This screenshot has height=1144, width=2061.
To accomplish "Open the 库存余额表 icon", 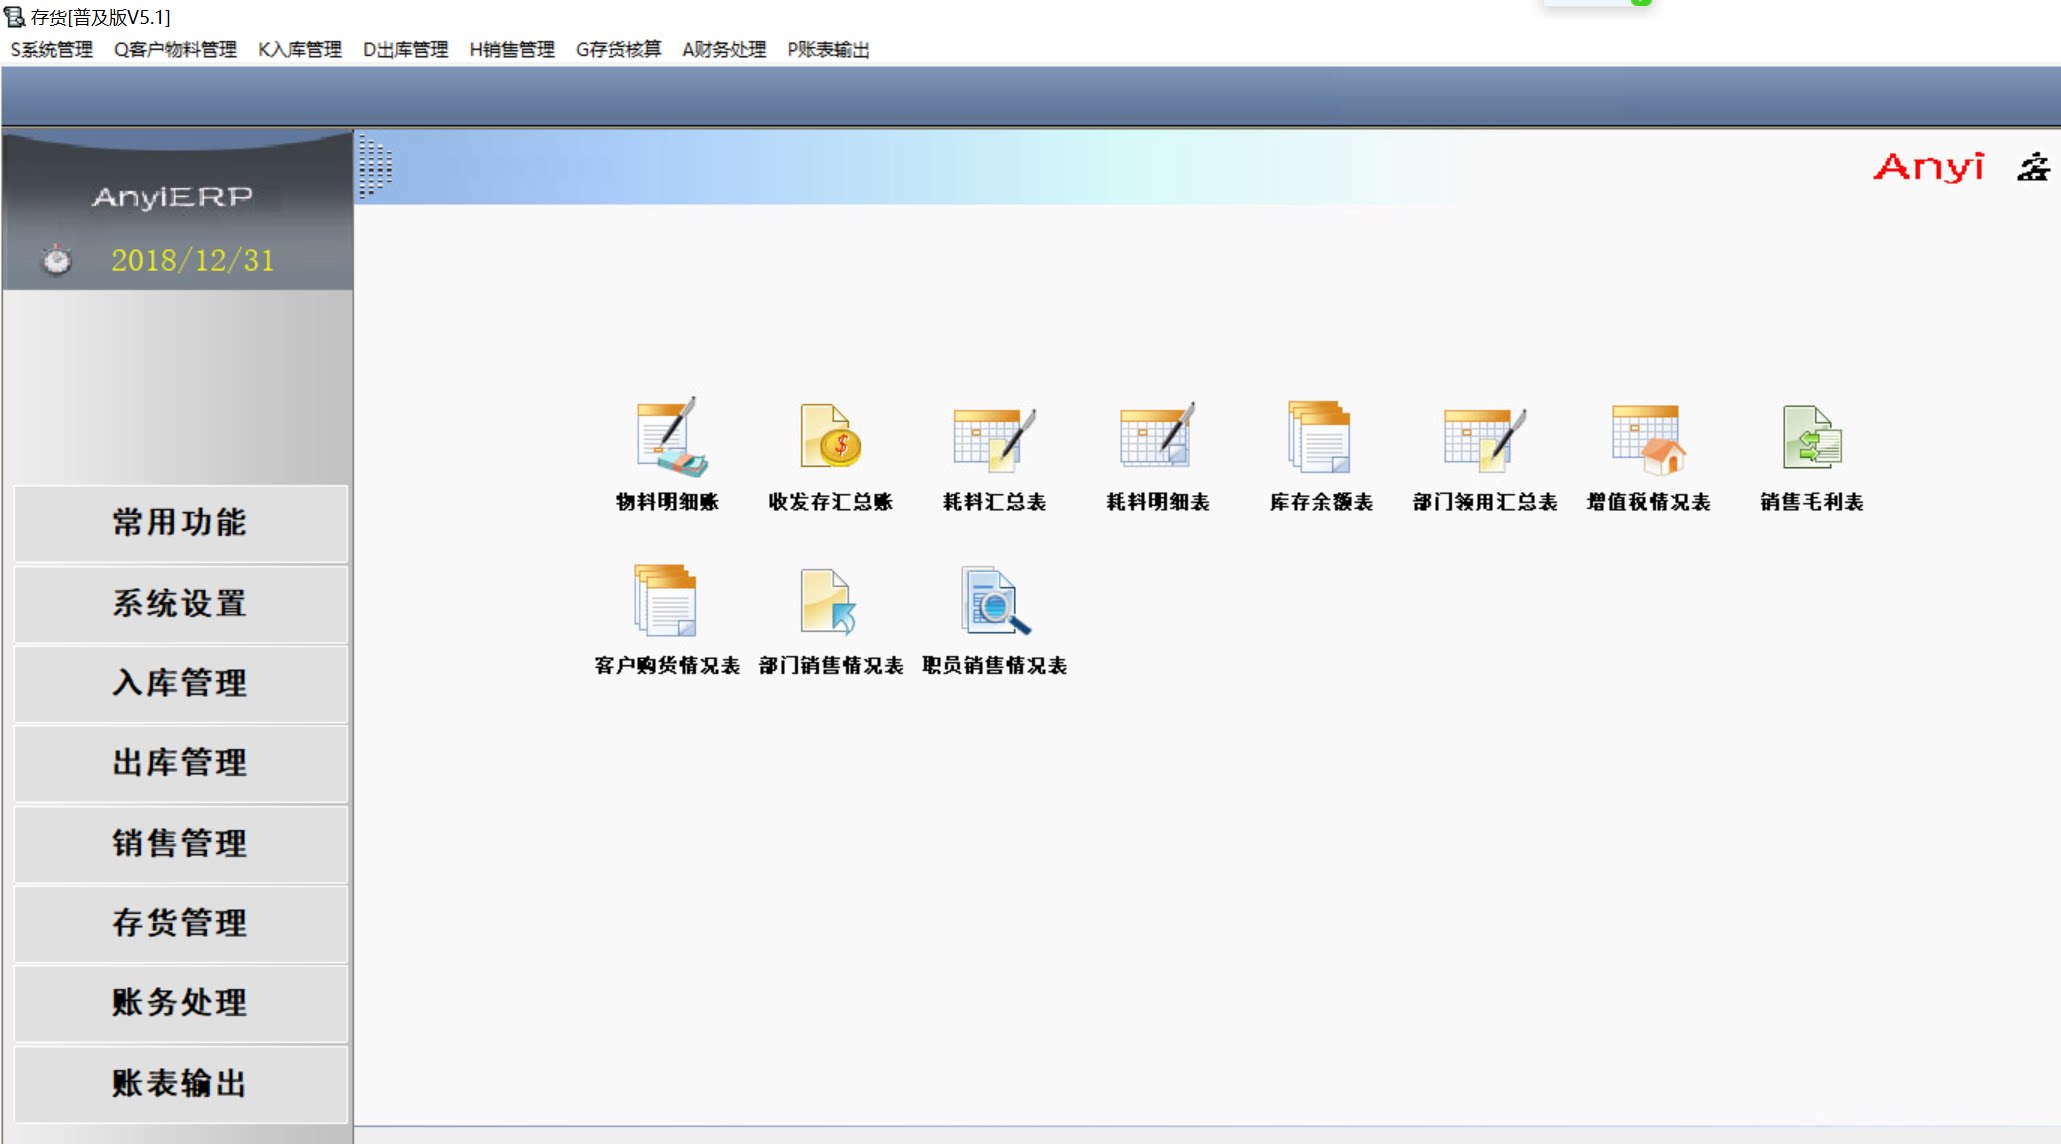I will coord(1320,438).
